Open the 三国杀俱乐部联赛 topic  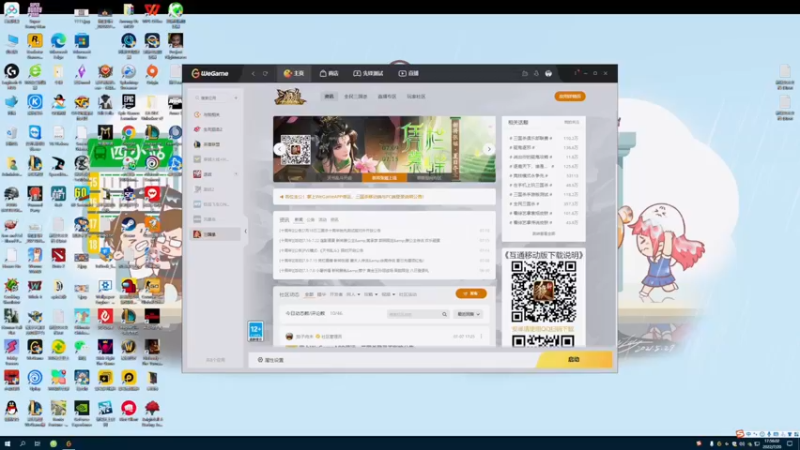[531, 138]
